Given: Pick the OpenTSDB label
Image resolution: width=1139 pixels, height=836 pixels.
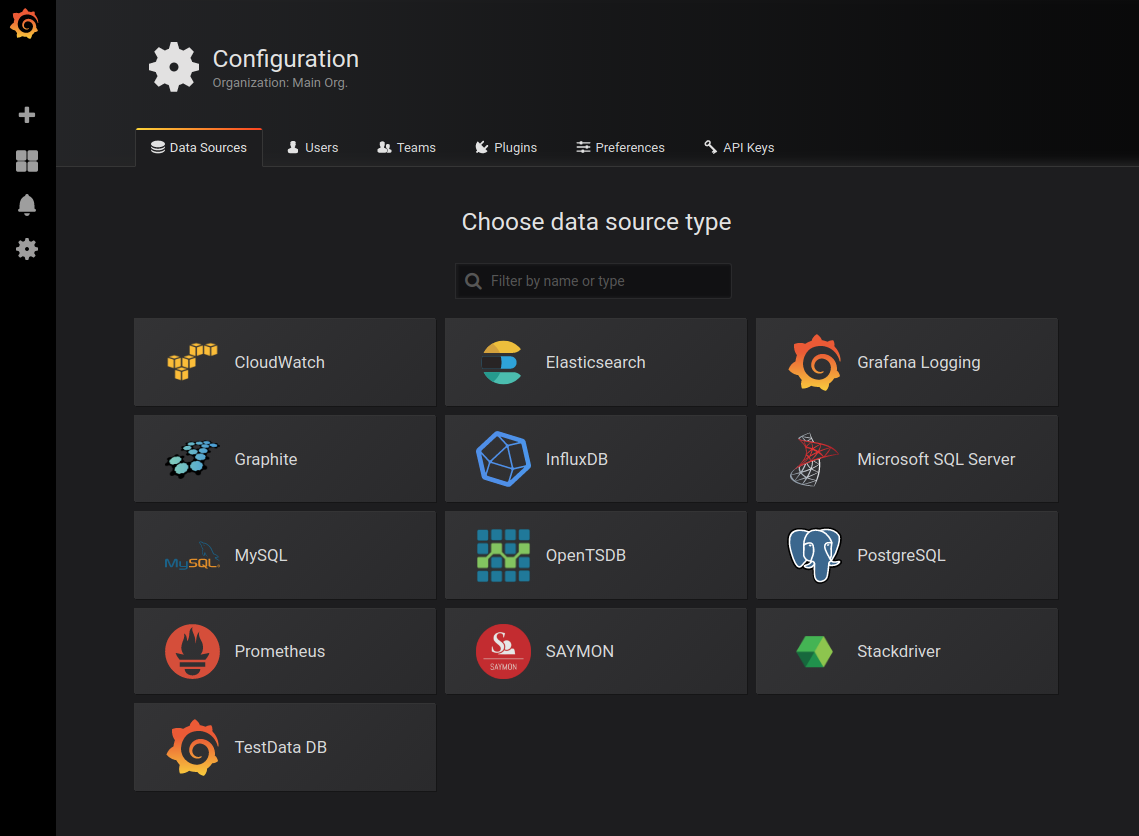Looking at the screenshot, I should click(585, 556).
